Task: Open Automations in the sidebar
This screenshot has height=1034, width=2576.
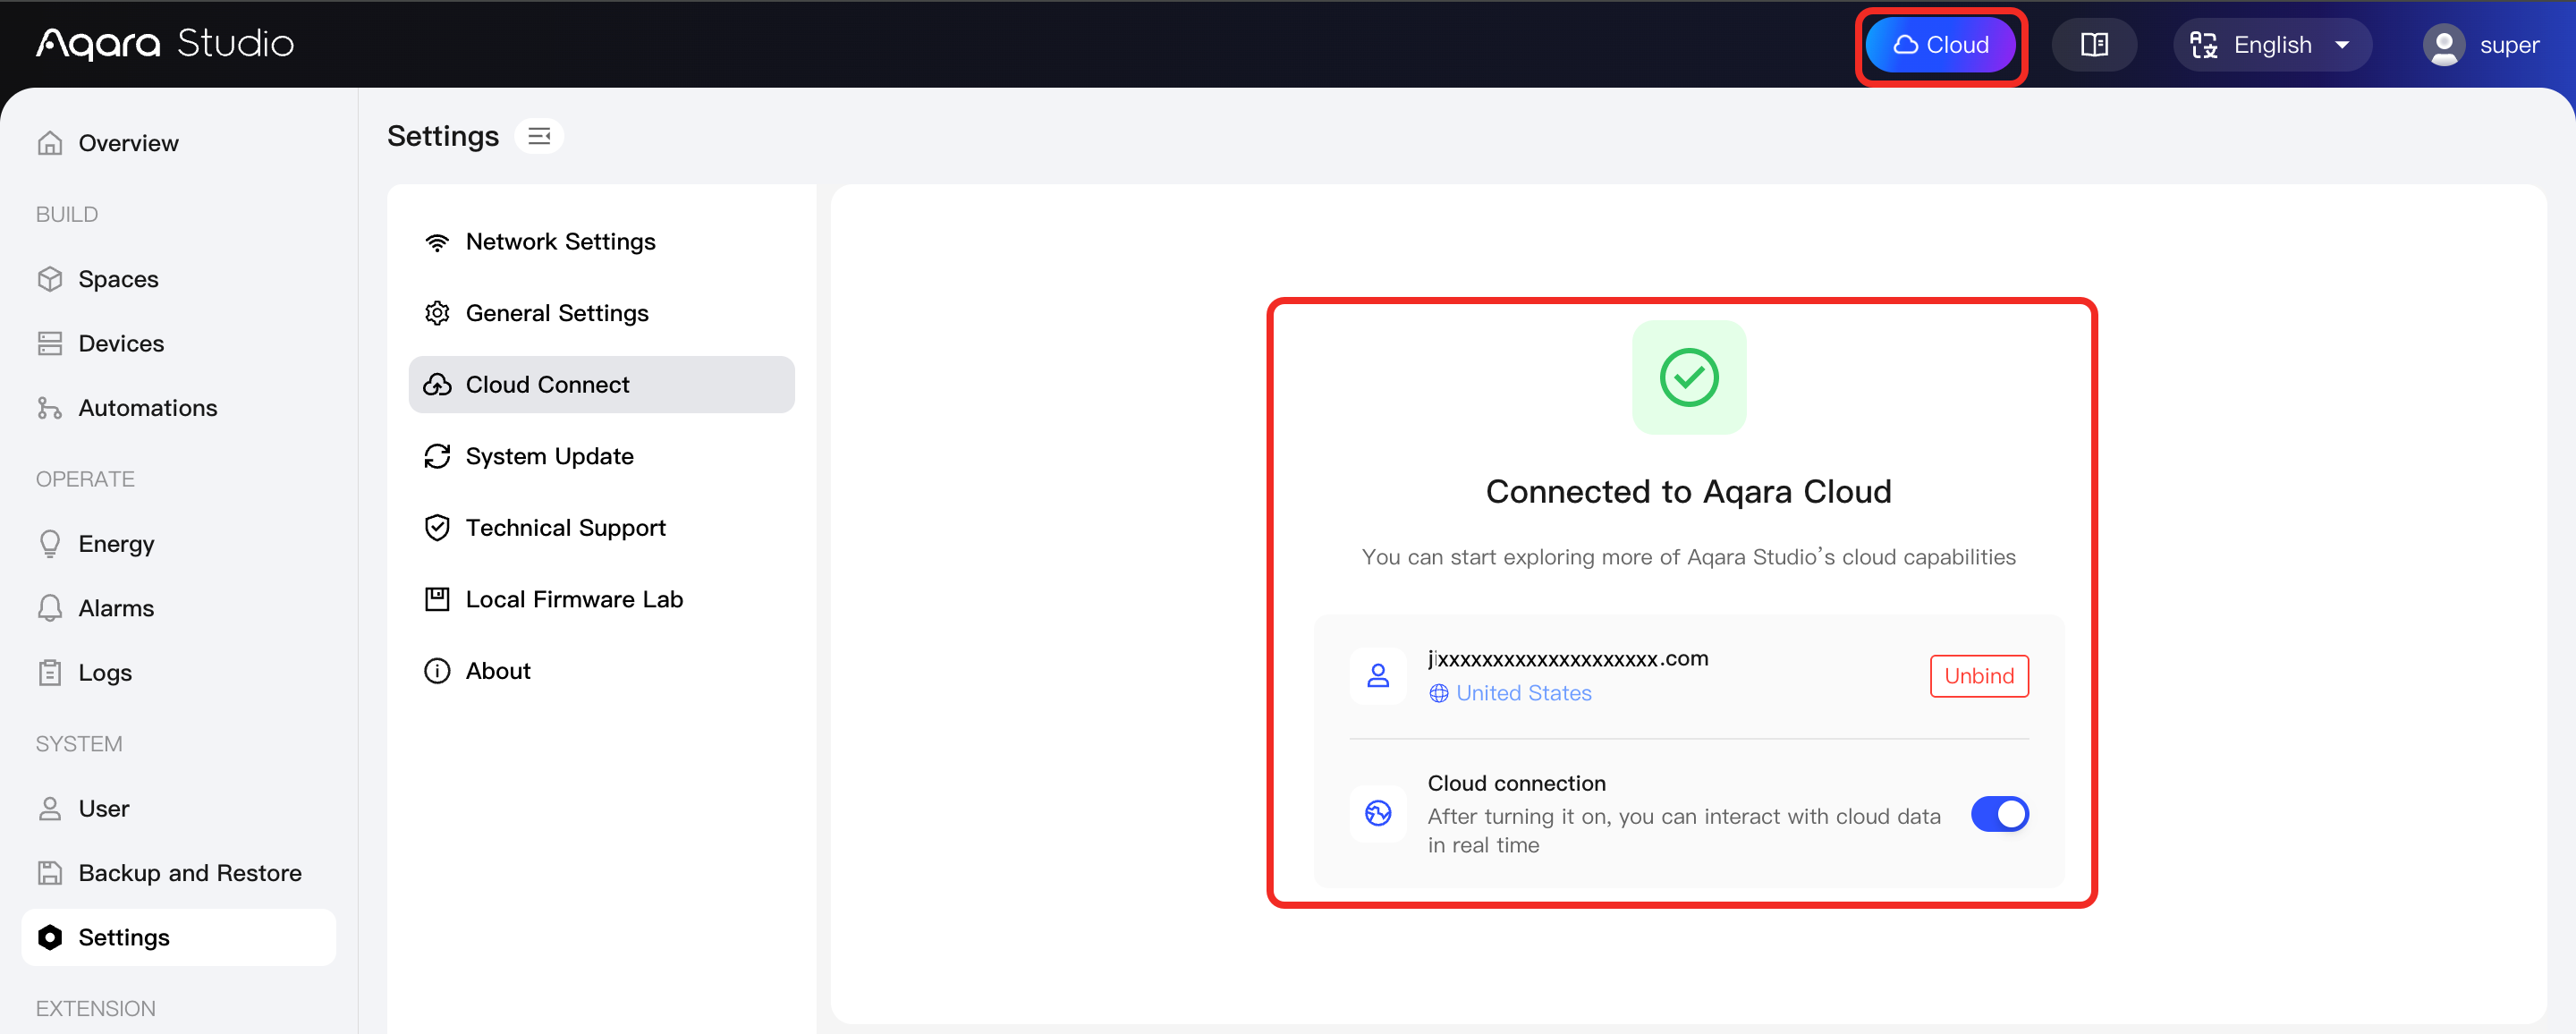Action: 178,408
